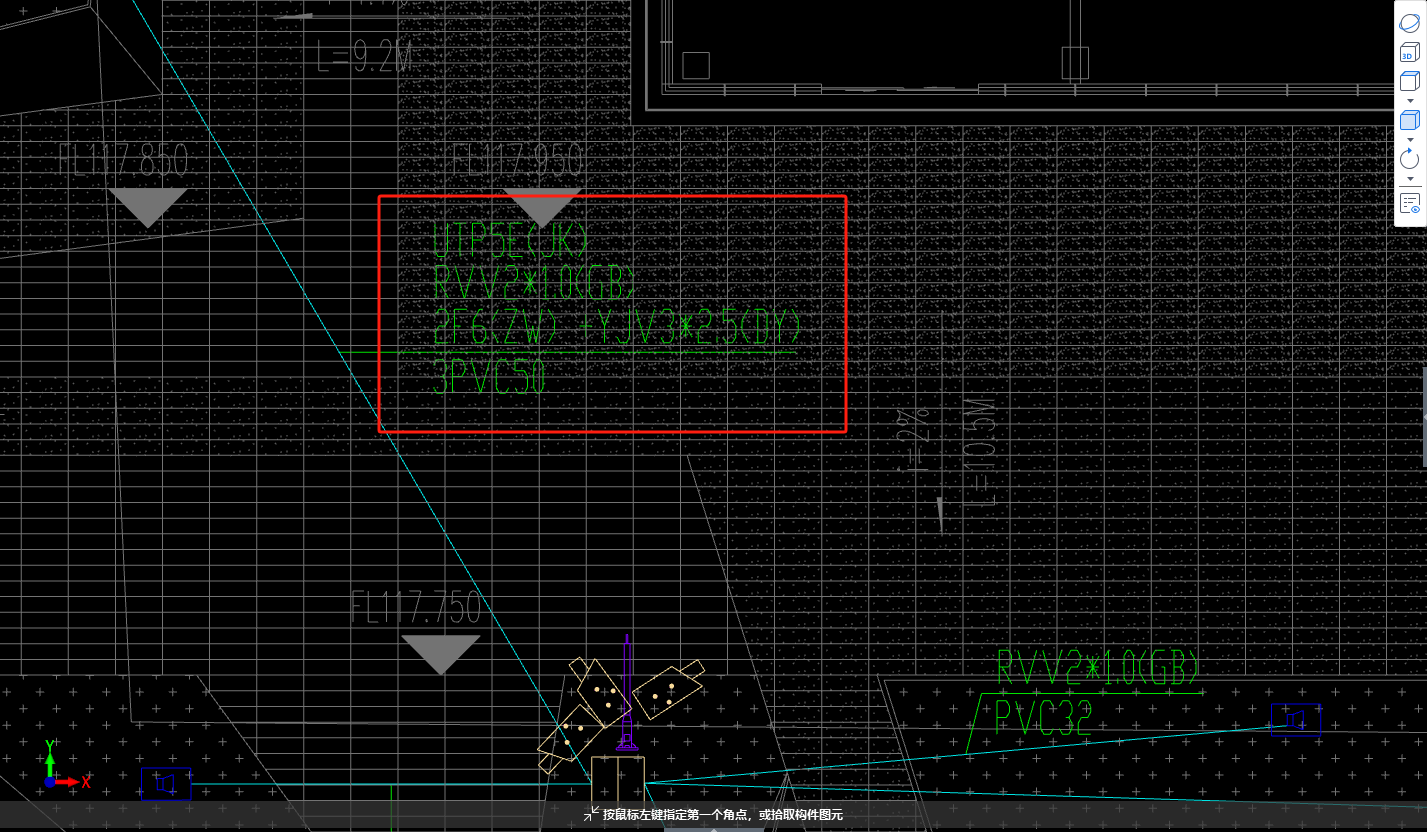Expand dropdown under rotate icon

[x=1410, y=179]
